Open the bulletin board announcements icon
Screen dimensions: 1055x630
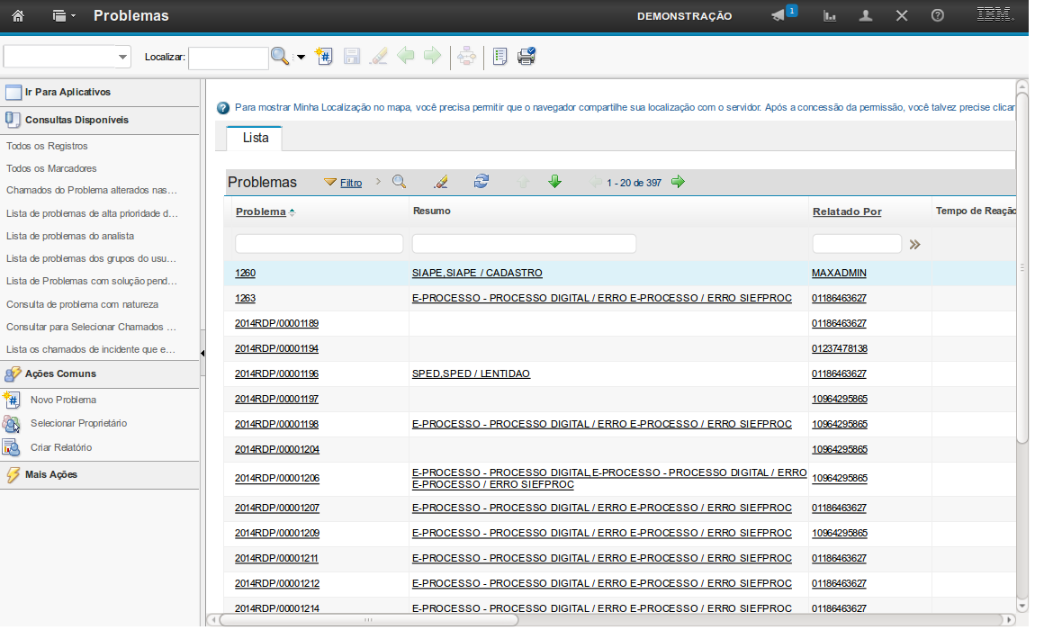pyautogui.click(x=780, y=16)
